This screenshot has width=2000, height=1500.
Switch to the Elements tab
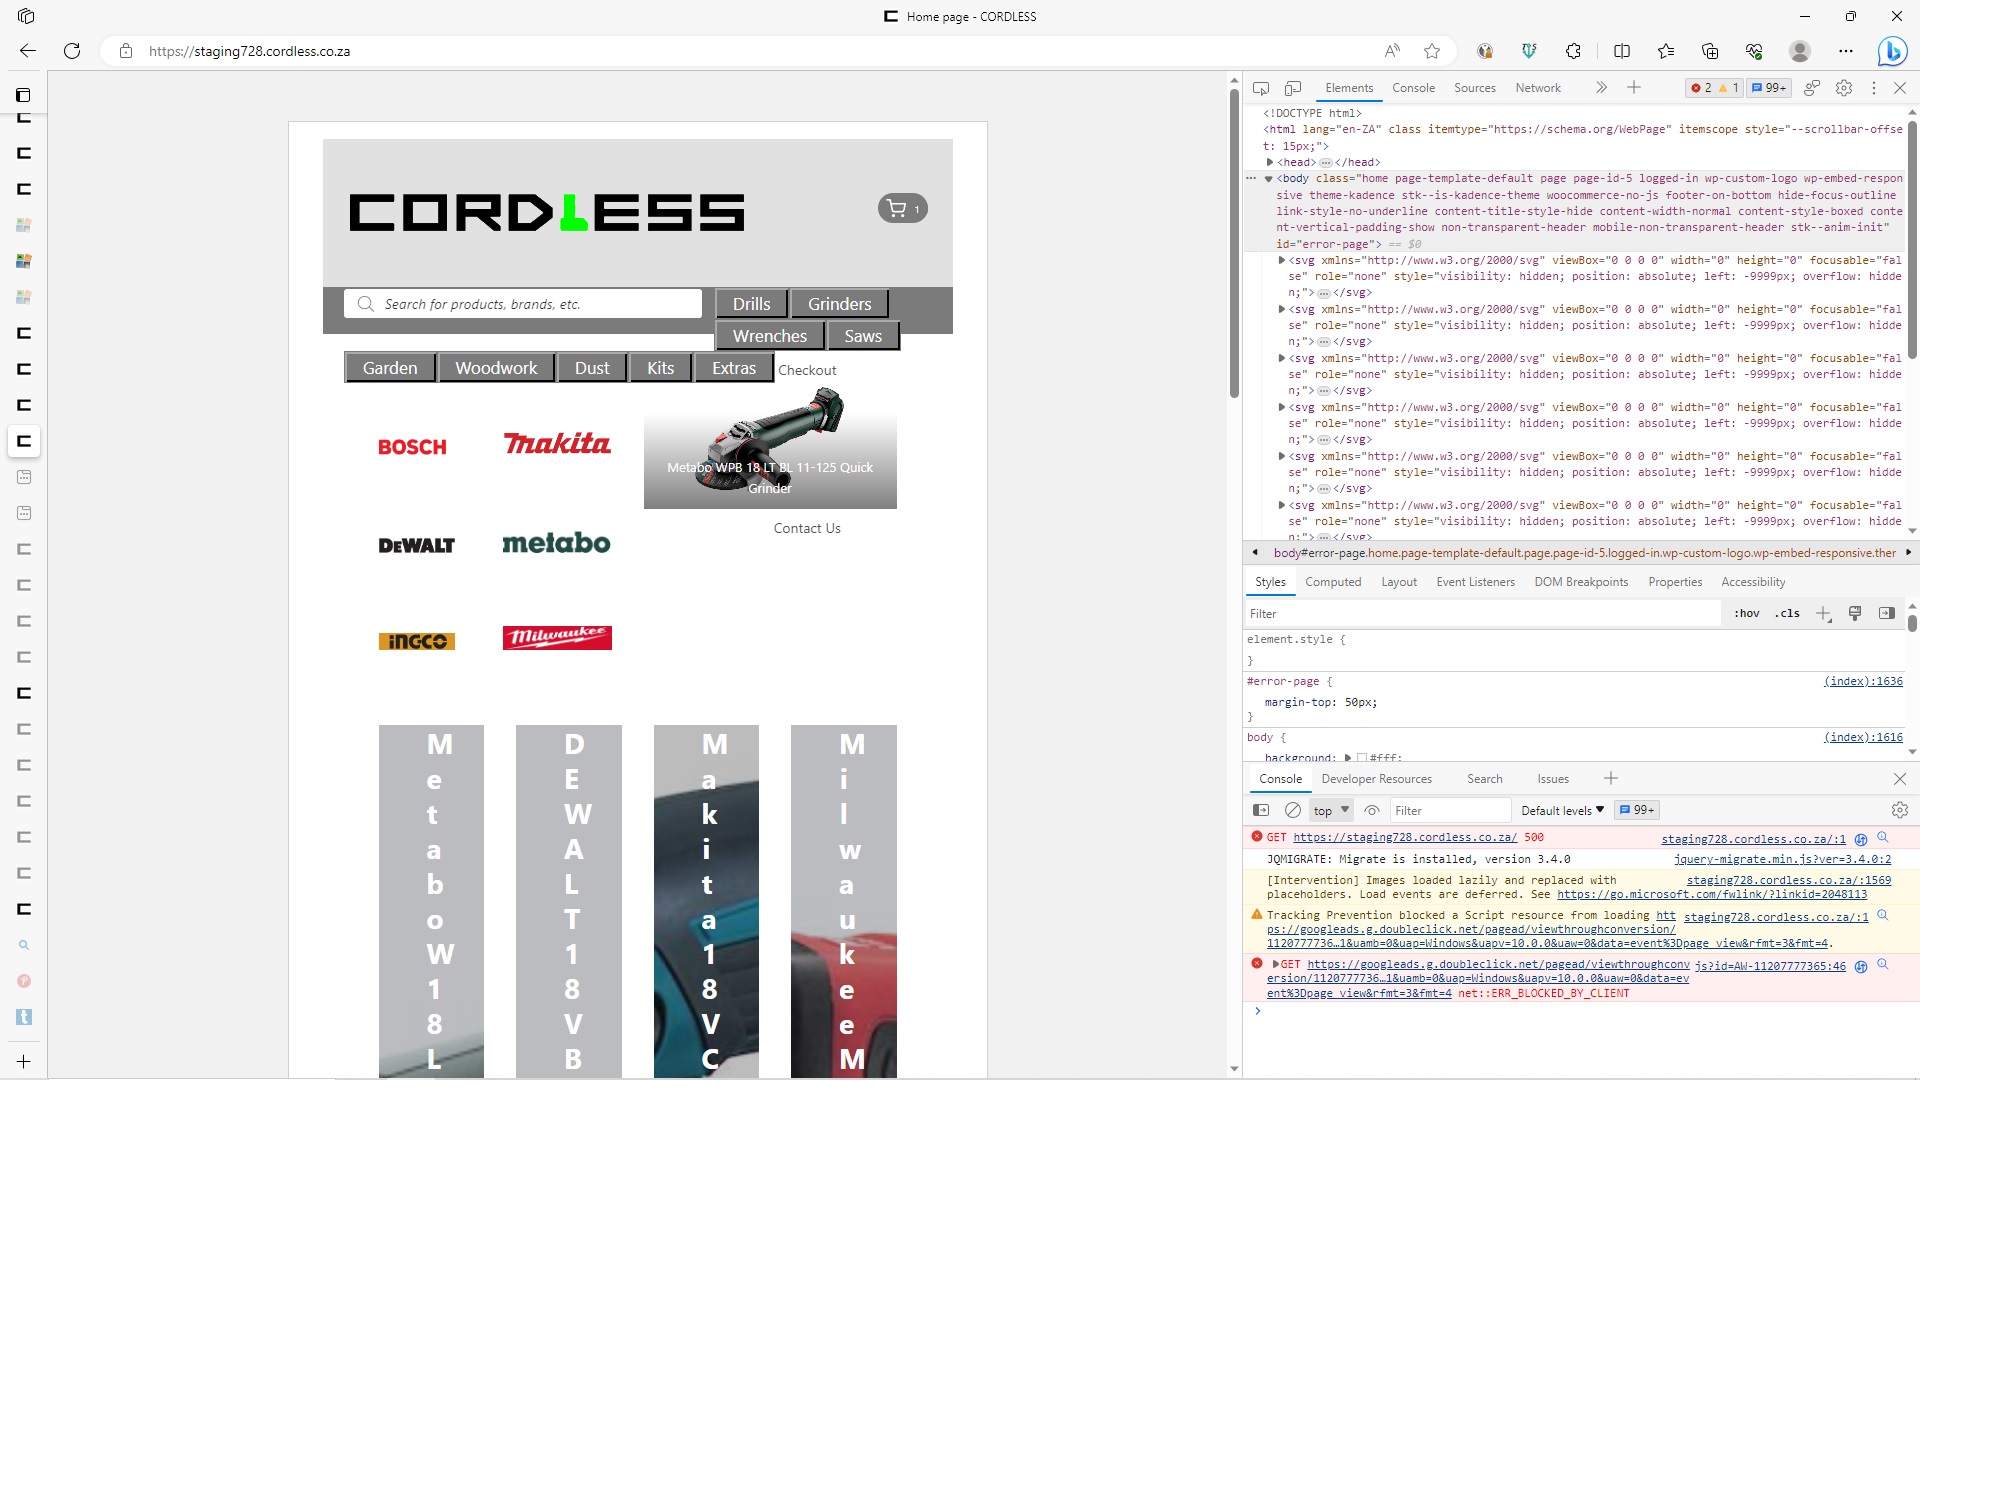click(x=1349, y=88)
